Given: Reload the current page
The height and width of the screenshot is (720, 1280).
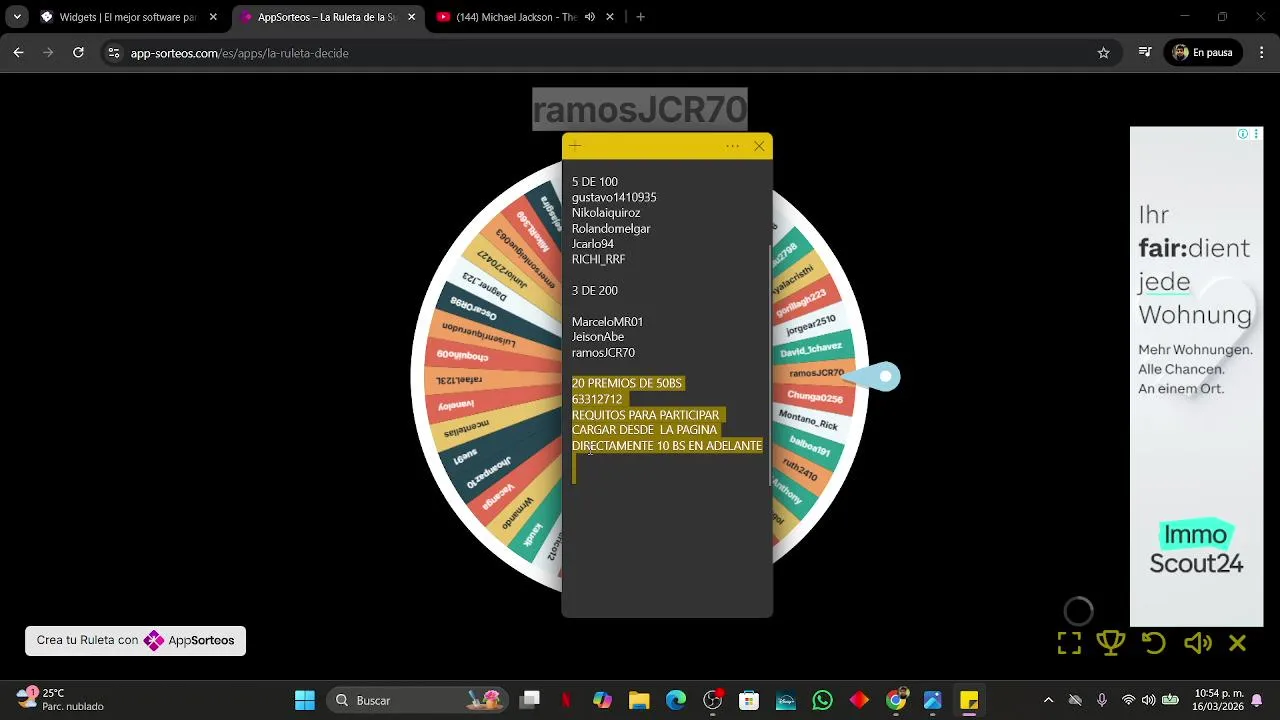Looking at the screenshot, I should (78, 53).
